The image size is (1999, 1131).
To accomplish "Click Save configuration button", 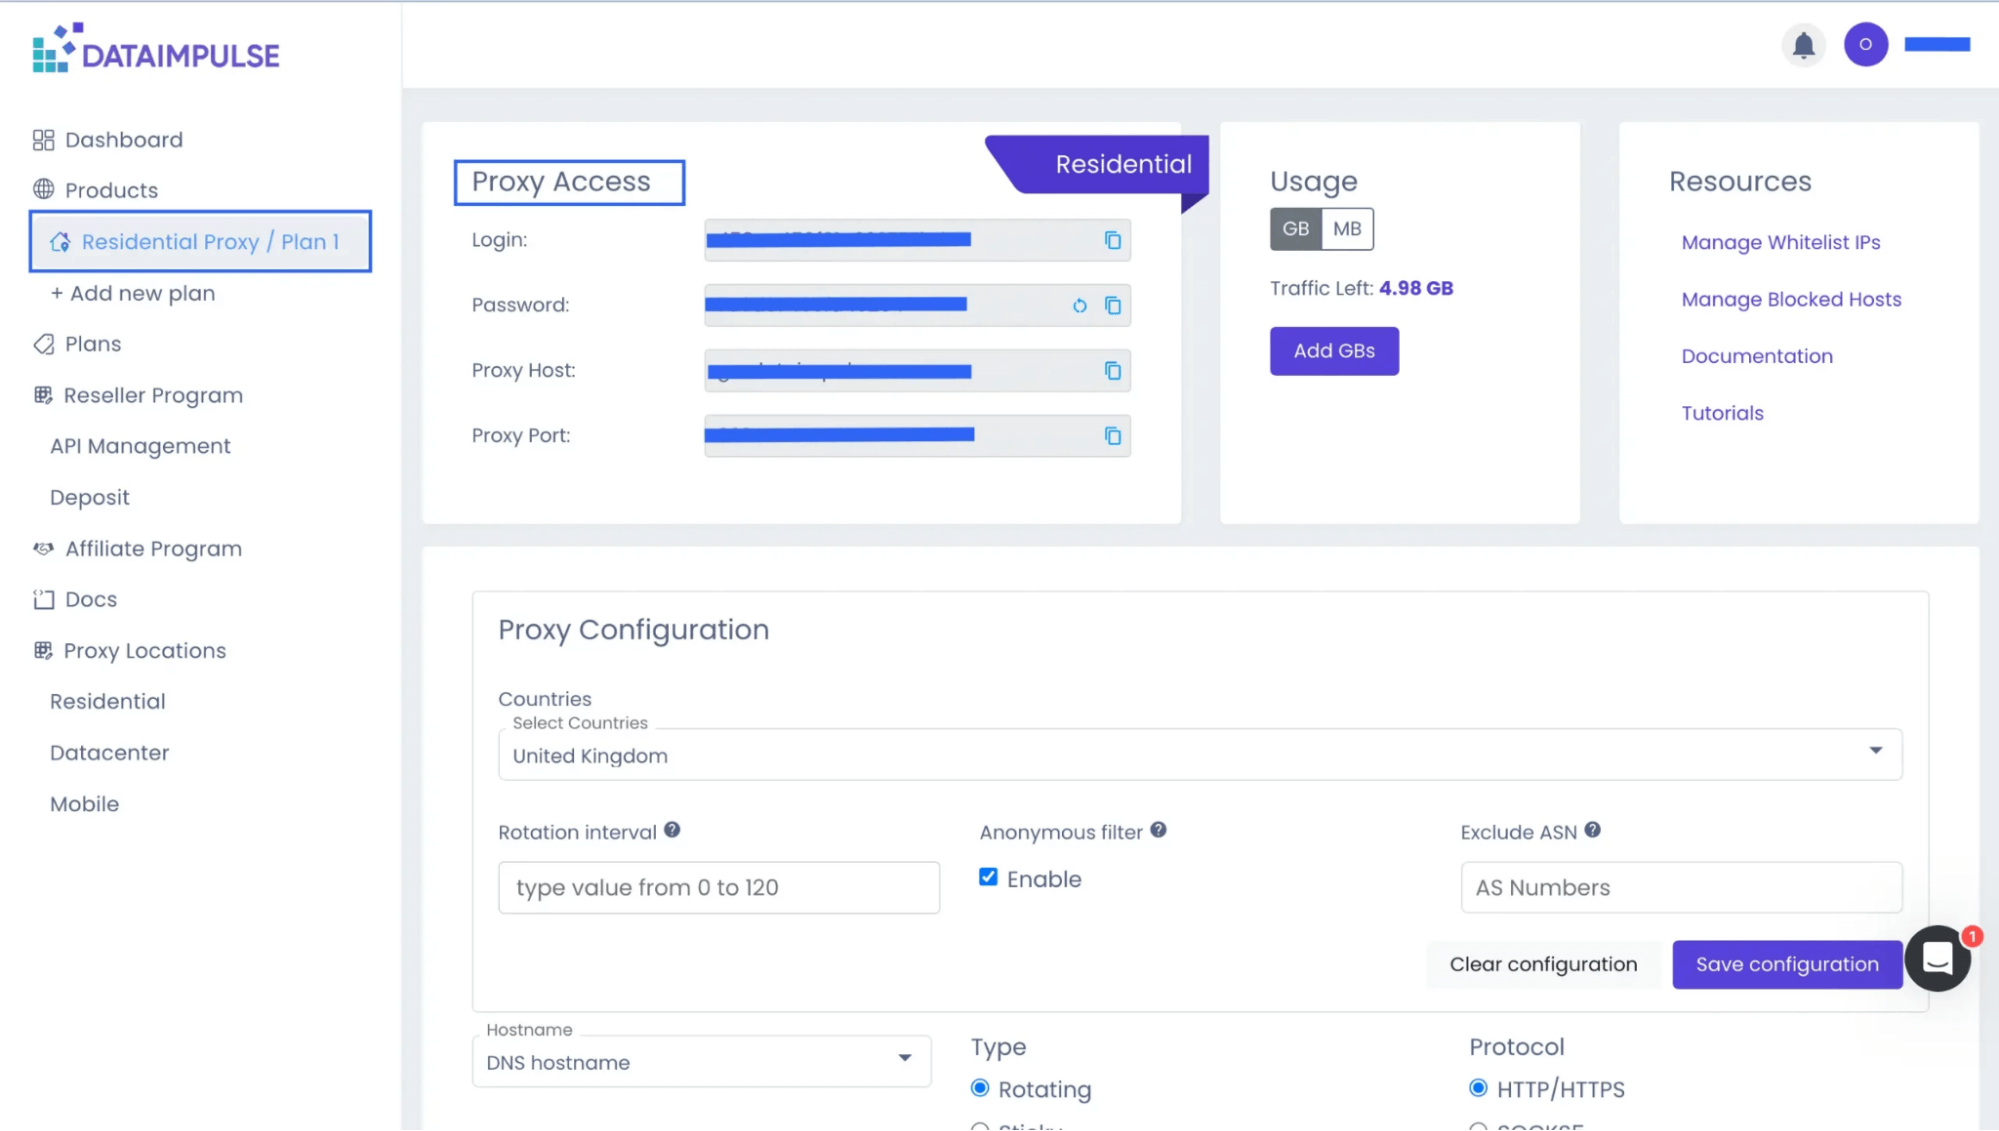I will (1786, 964).
